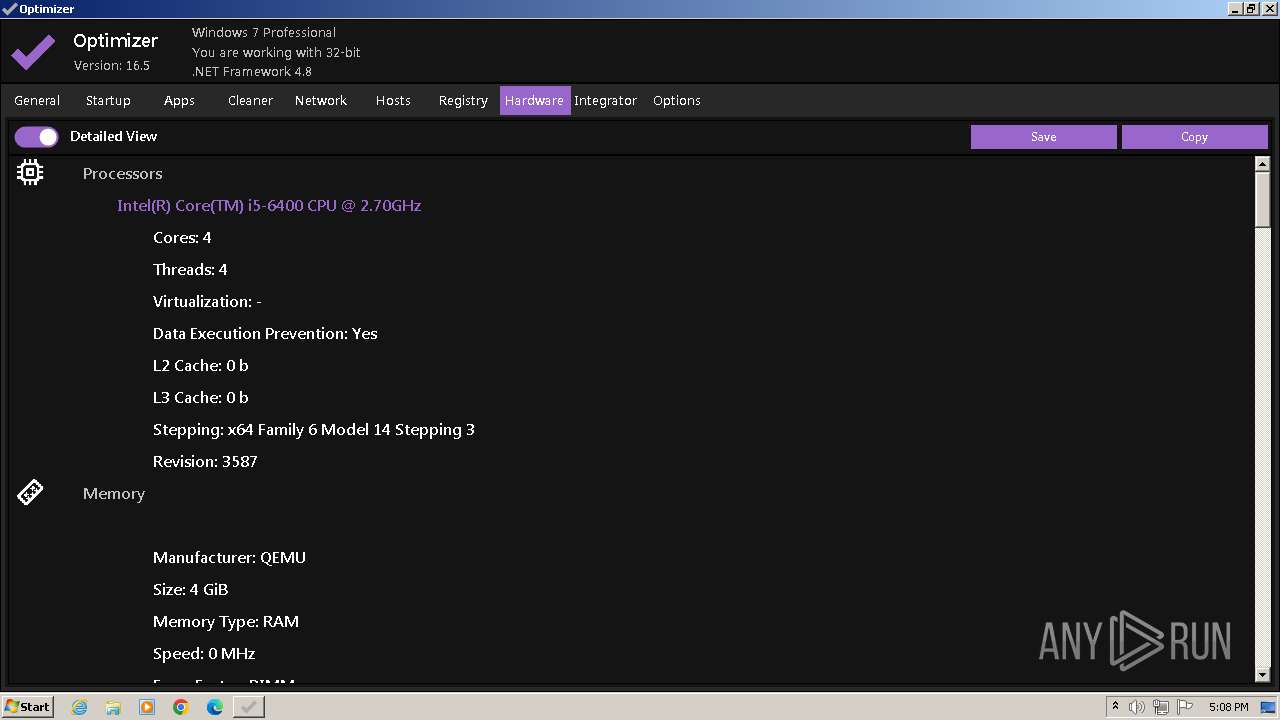Click the volume speaker tray icon
1280x720 pixels.
pos(1137,707)
